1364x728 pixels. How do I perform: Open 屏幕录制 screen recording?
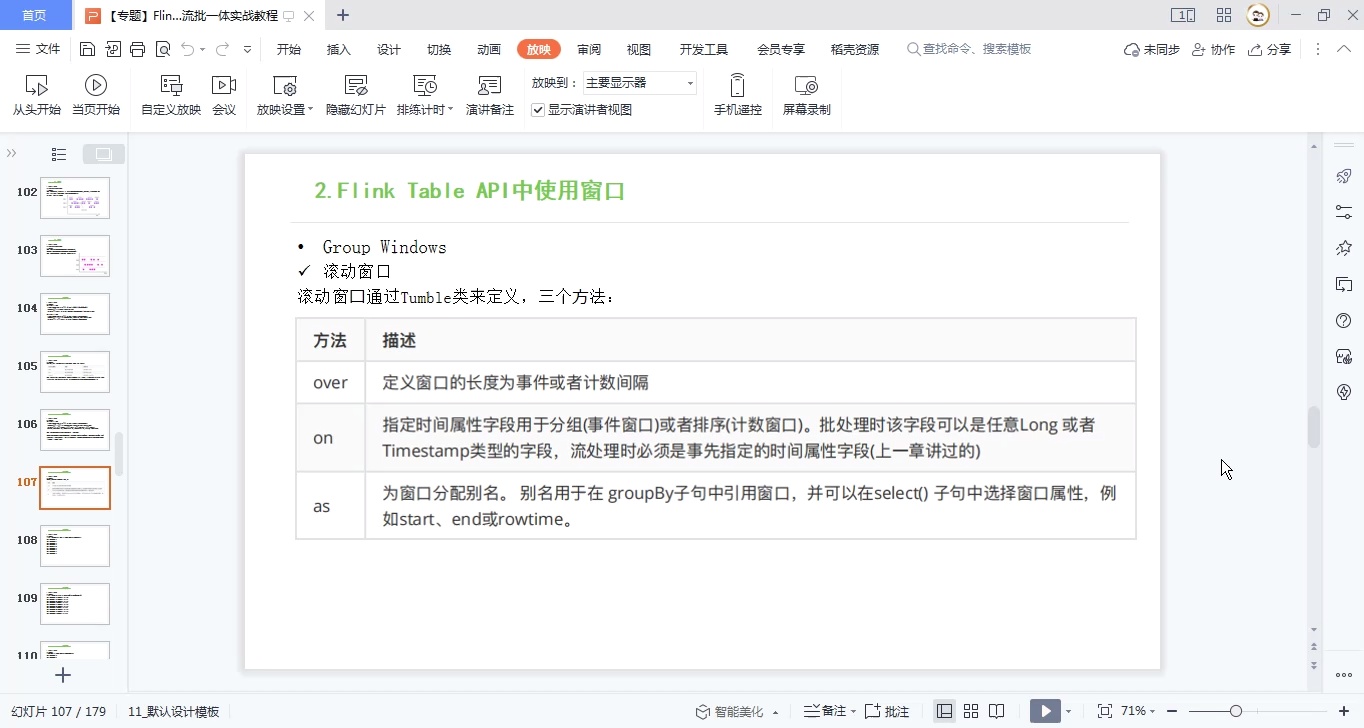[x=806, y=95]
